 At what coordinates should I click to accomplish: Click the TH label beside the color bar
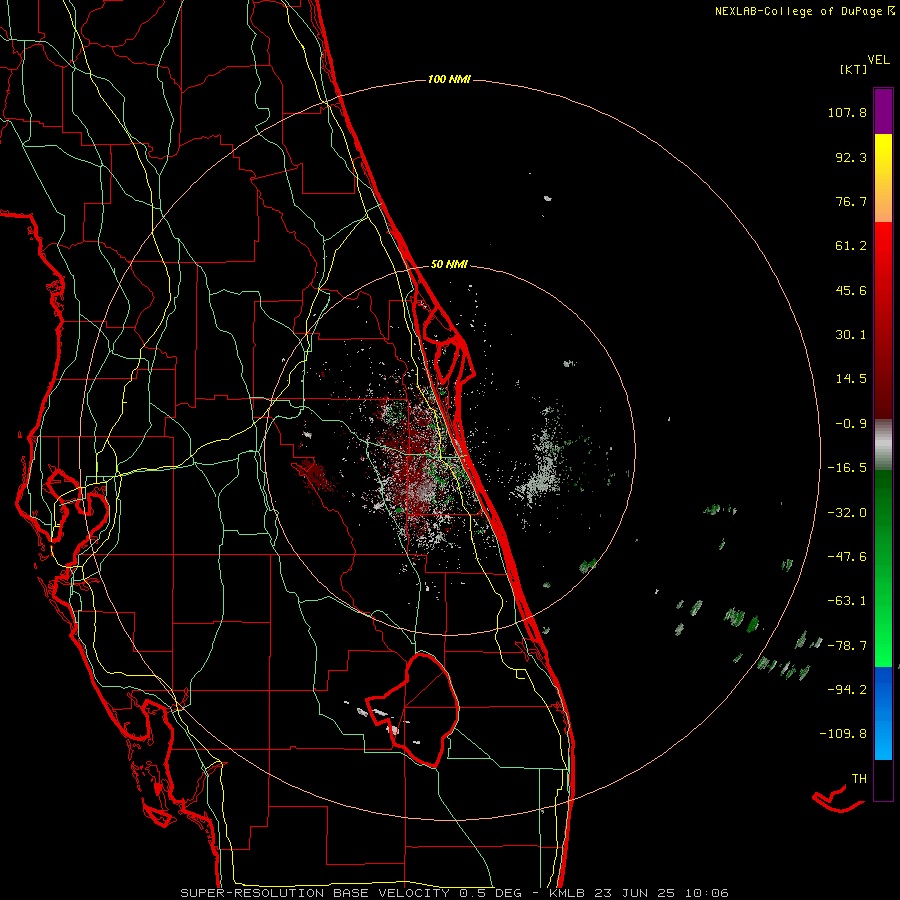(859, 779)
